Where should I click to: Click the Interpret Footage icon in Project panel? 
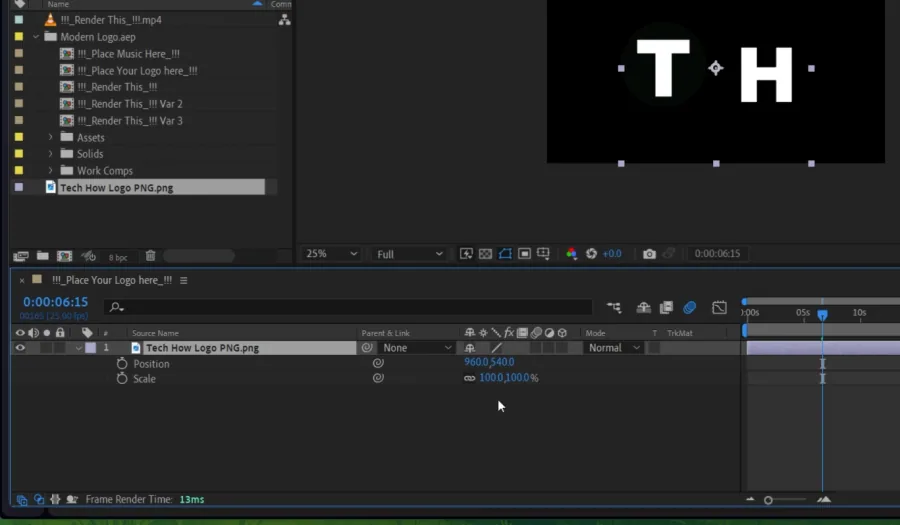(21, 256)
